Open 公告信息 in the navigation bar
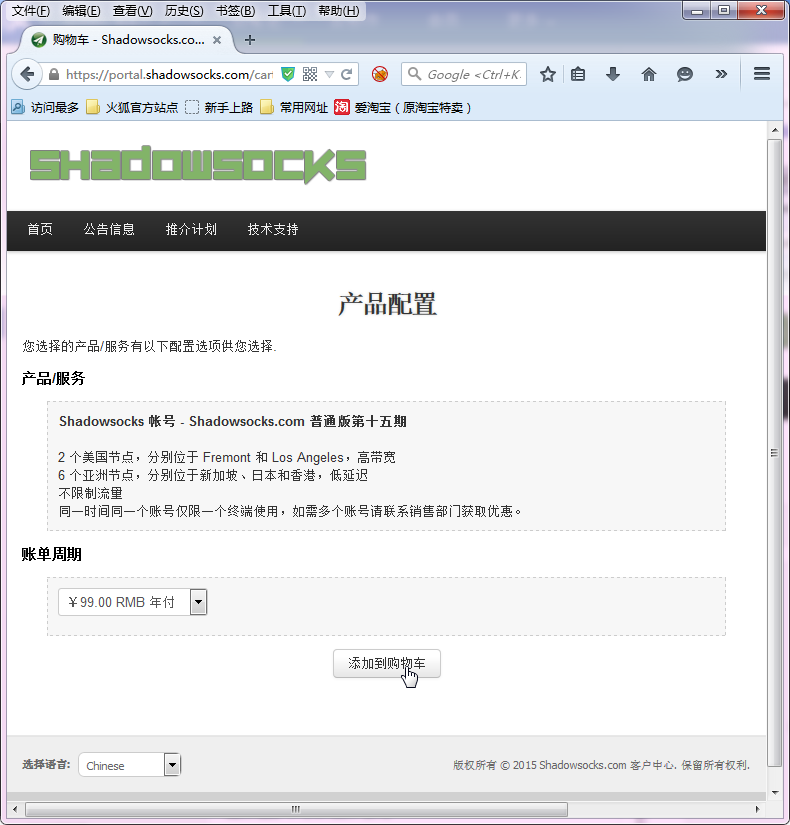The image size is (790, 825). [x=109, y=229]
